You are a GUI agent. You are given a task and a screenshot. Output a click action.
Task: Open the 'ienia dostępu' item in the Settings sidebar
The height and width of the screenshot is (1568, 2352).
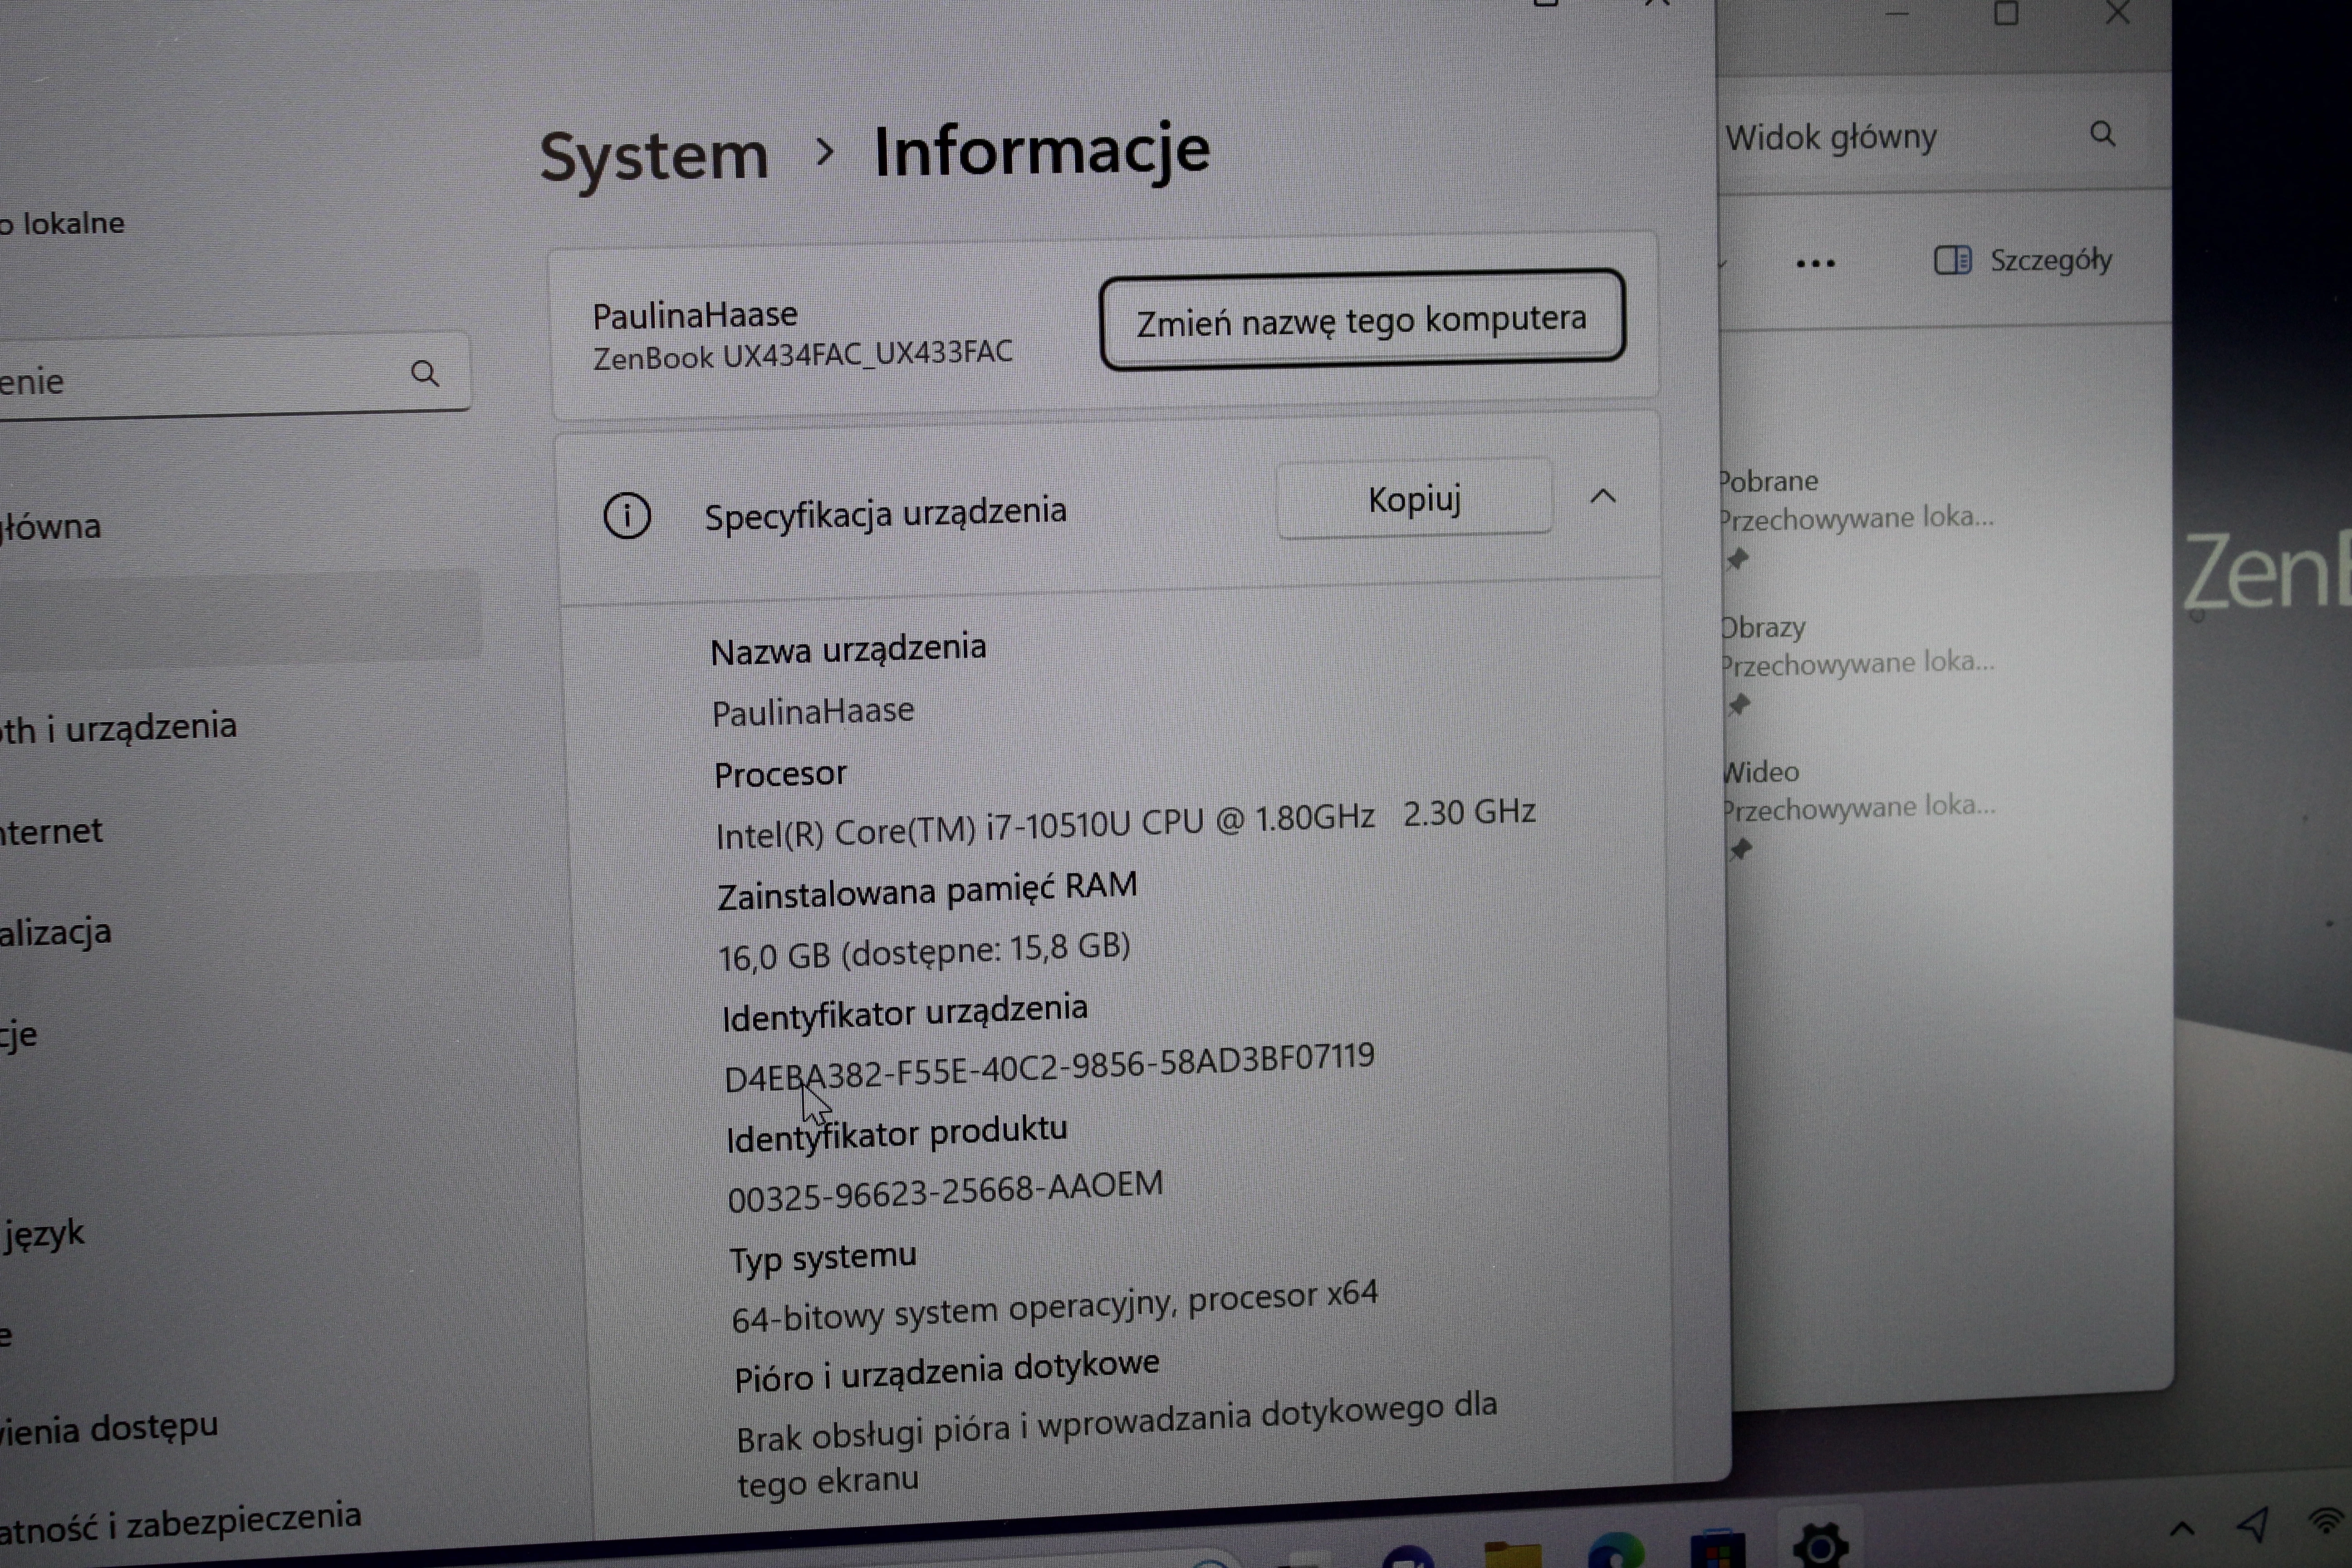(x=109, y=1427)
